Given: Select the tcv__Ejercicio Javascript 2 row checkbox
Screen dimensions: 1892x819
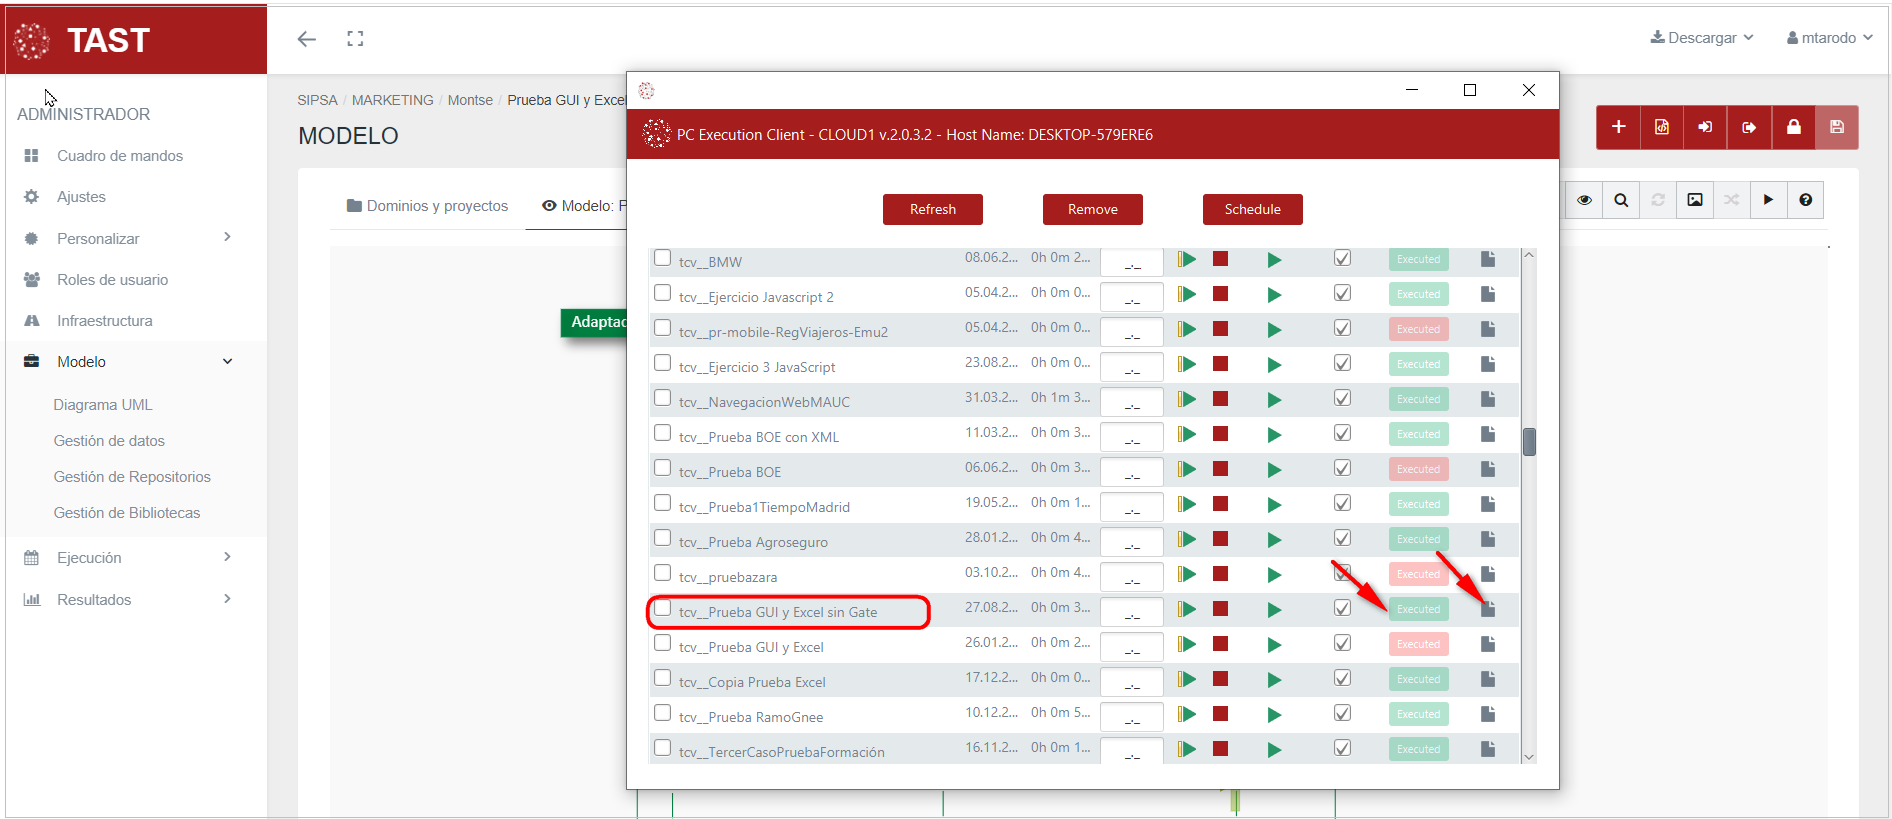Looking at the screenshot, I should [x=662, y=293].
